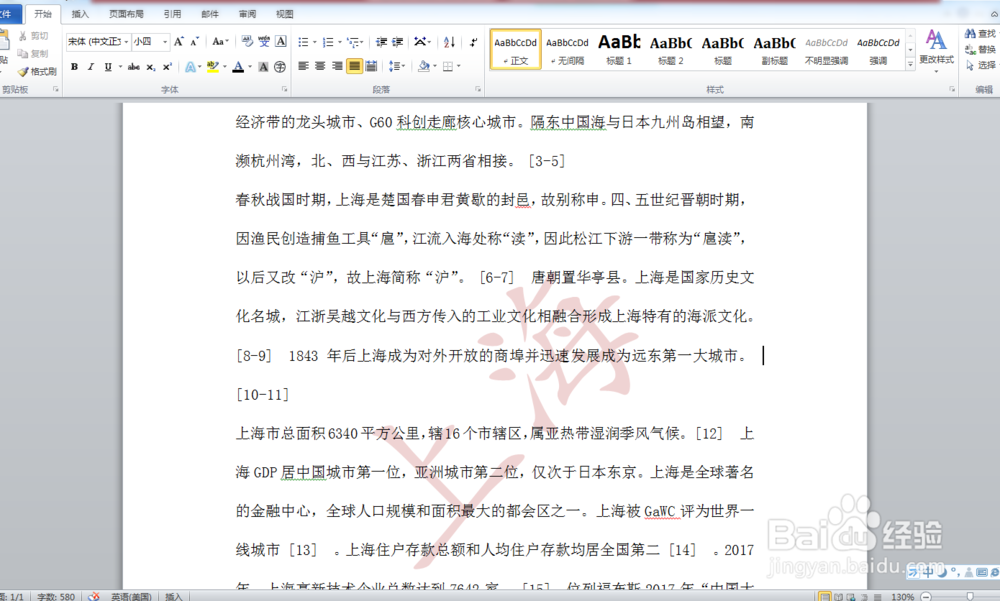
Task: Open the Find (查找) tool
Action: 981,33
